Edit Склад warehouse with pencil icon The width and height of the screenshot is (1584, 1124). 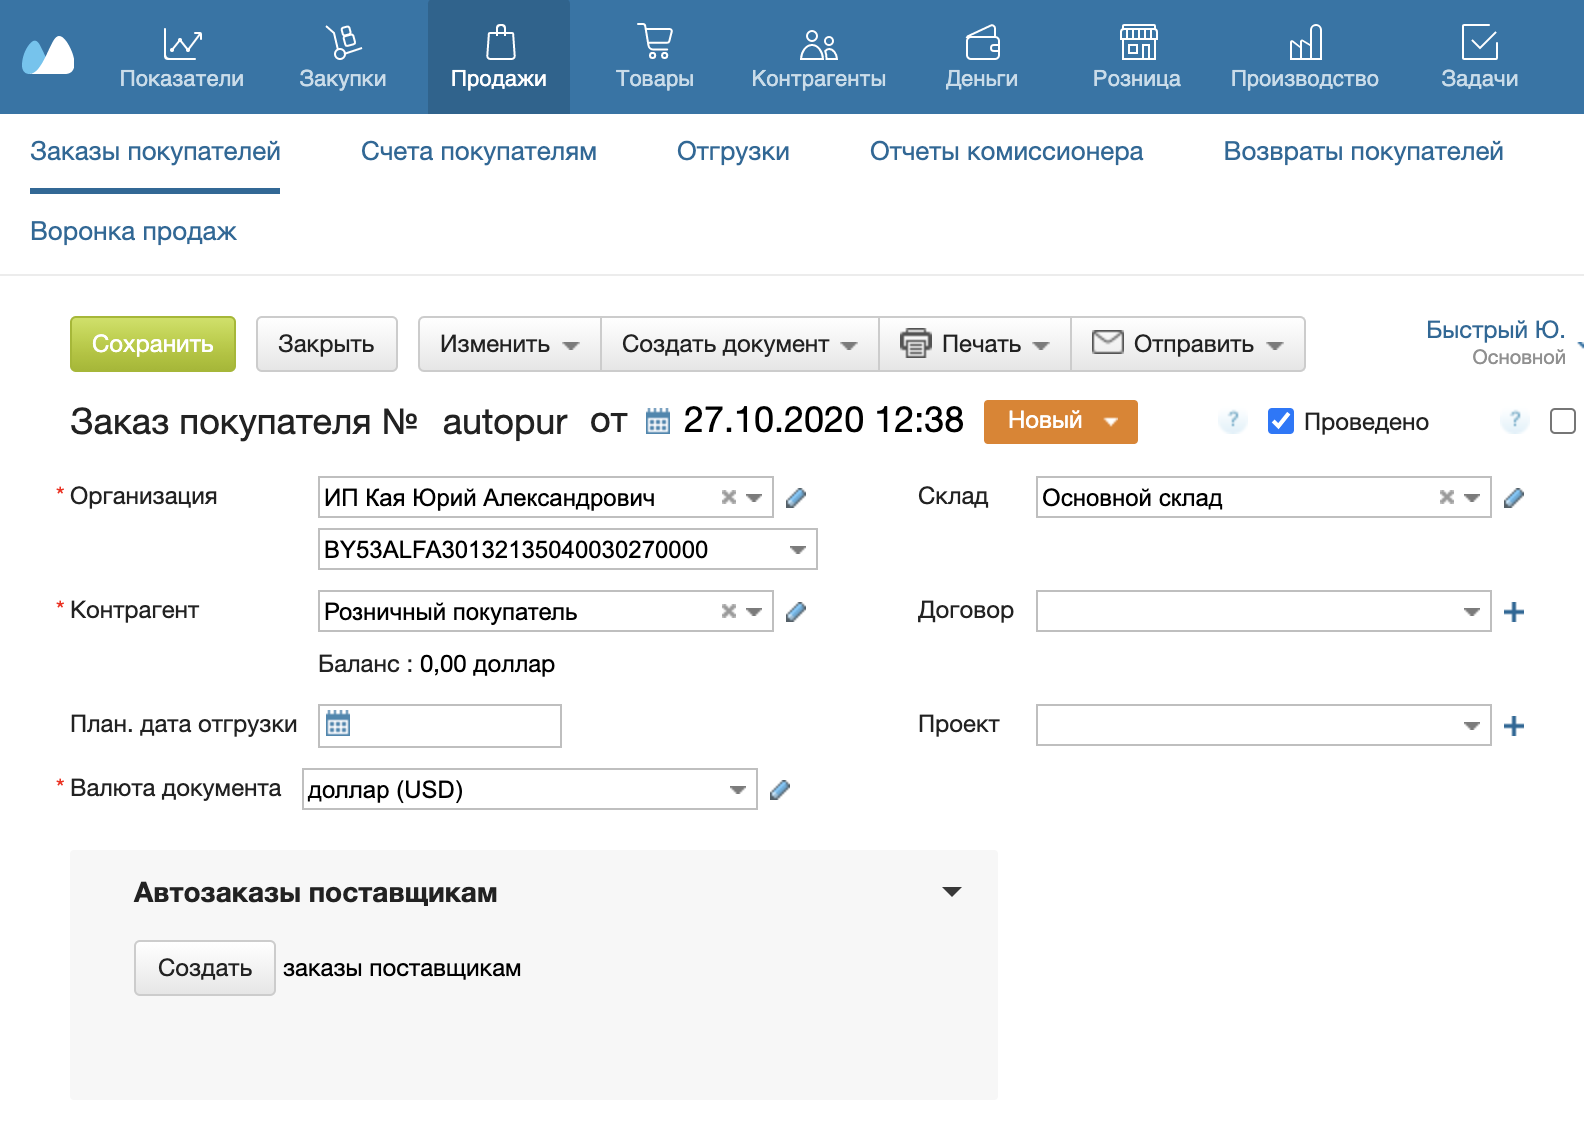pyautogui.click(x=1514, y=497)
